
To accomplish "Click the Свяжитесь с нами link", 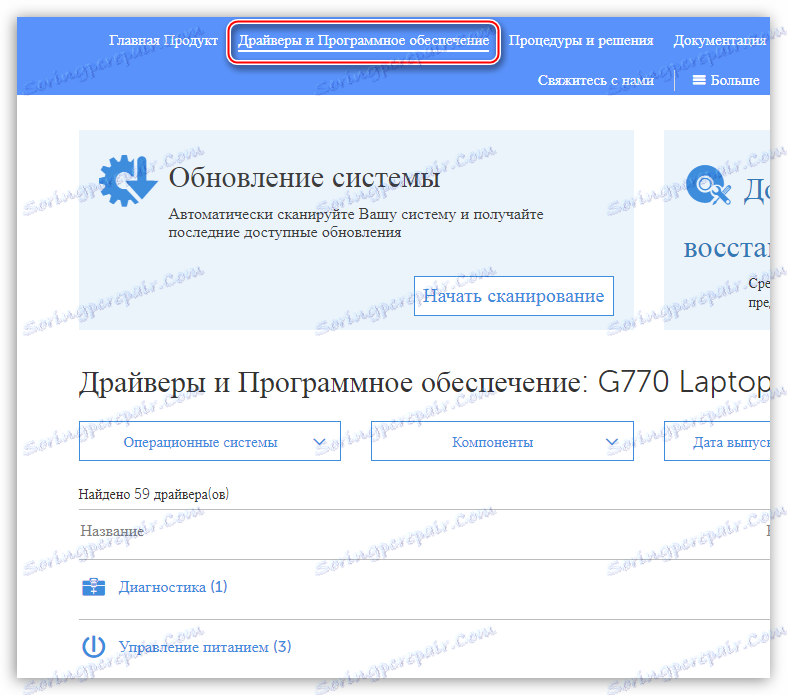I will click(596, 80).
